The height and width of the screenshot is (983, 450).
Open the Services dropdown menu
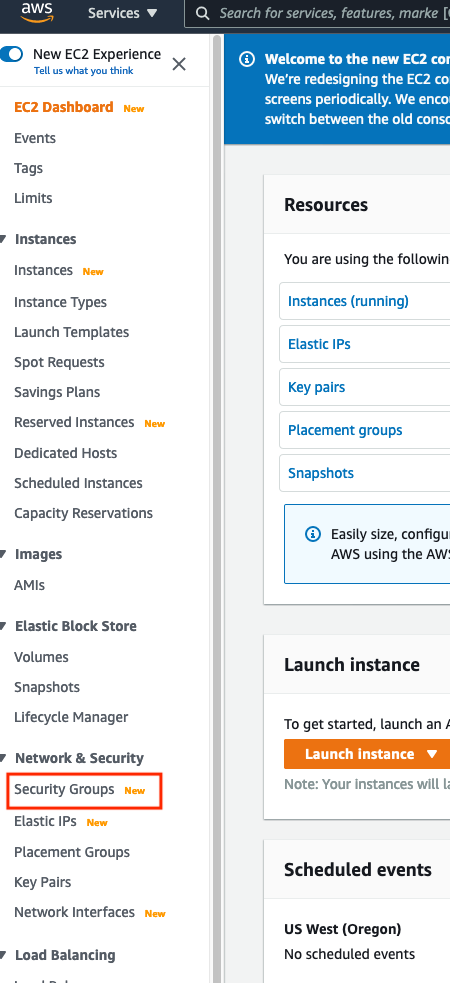(x=123, y=13)
